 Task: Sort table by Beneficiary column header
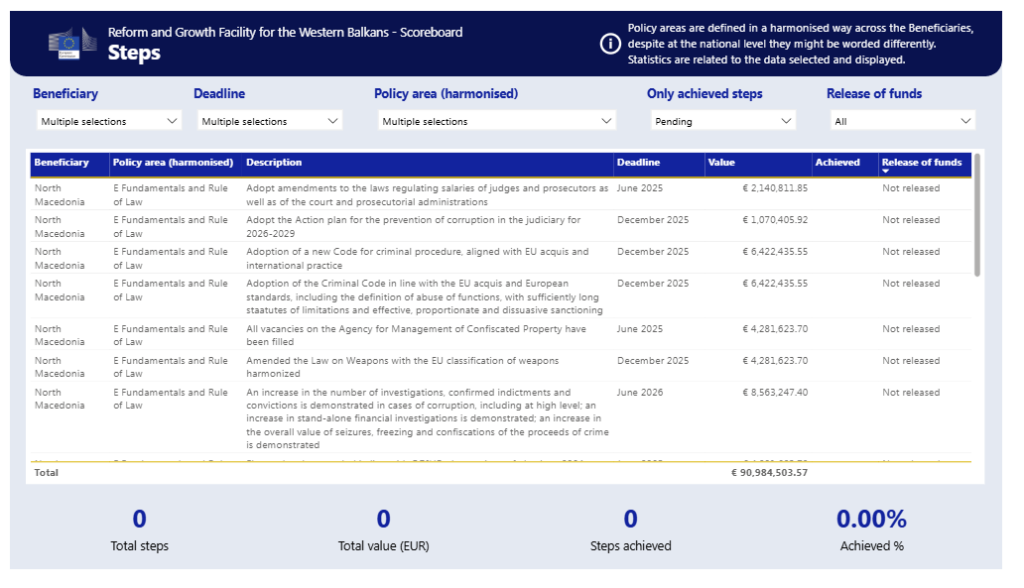tap(61, 162)
